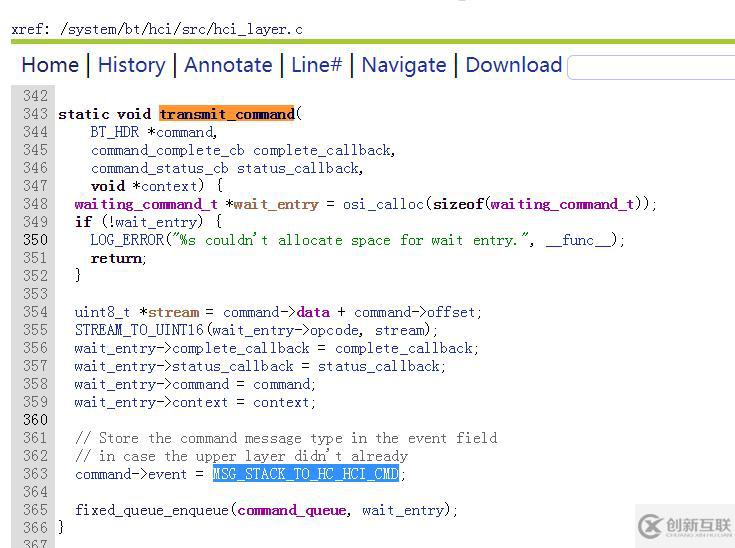Click 'command->offset' on line 354

pyautogui.click(x=415, y=312)
